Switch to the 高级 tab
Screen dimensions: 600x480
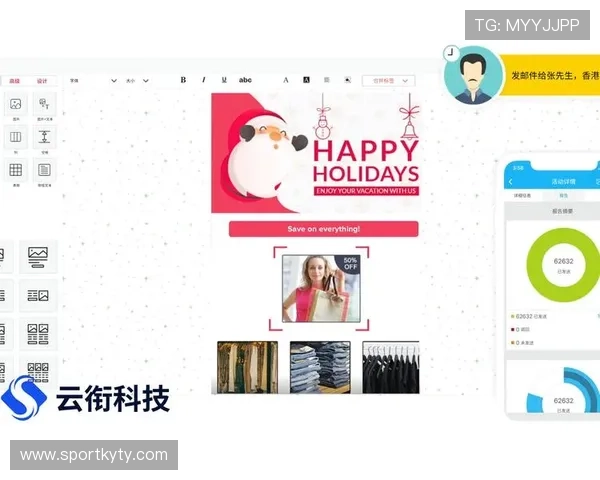[x=15, y=81]
